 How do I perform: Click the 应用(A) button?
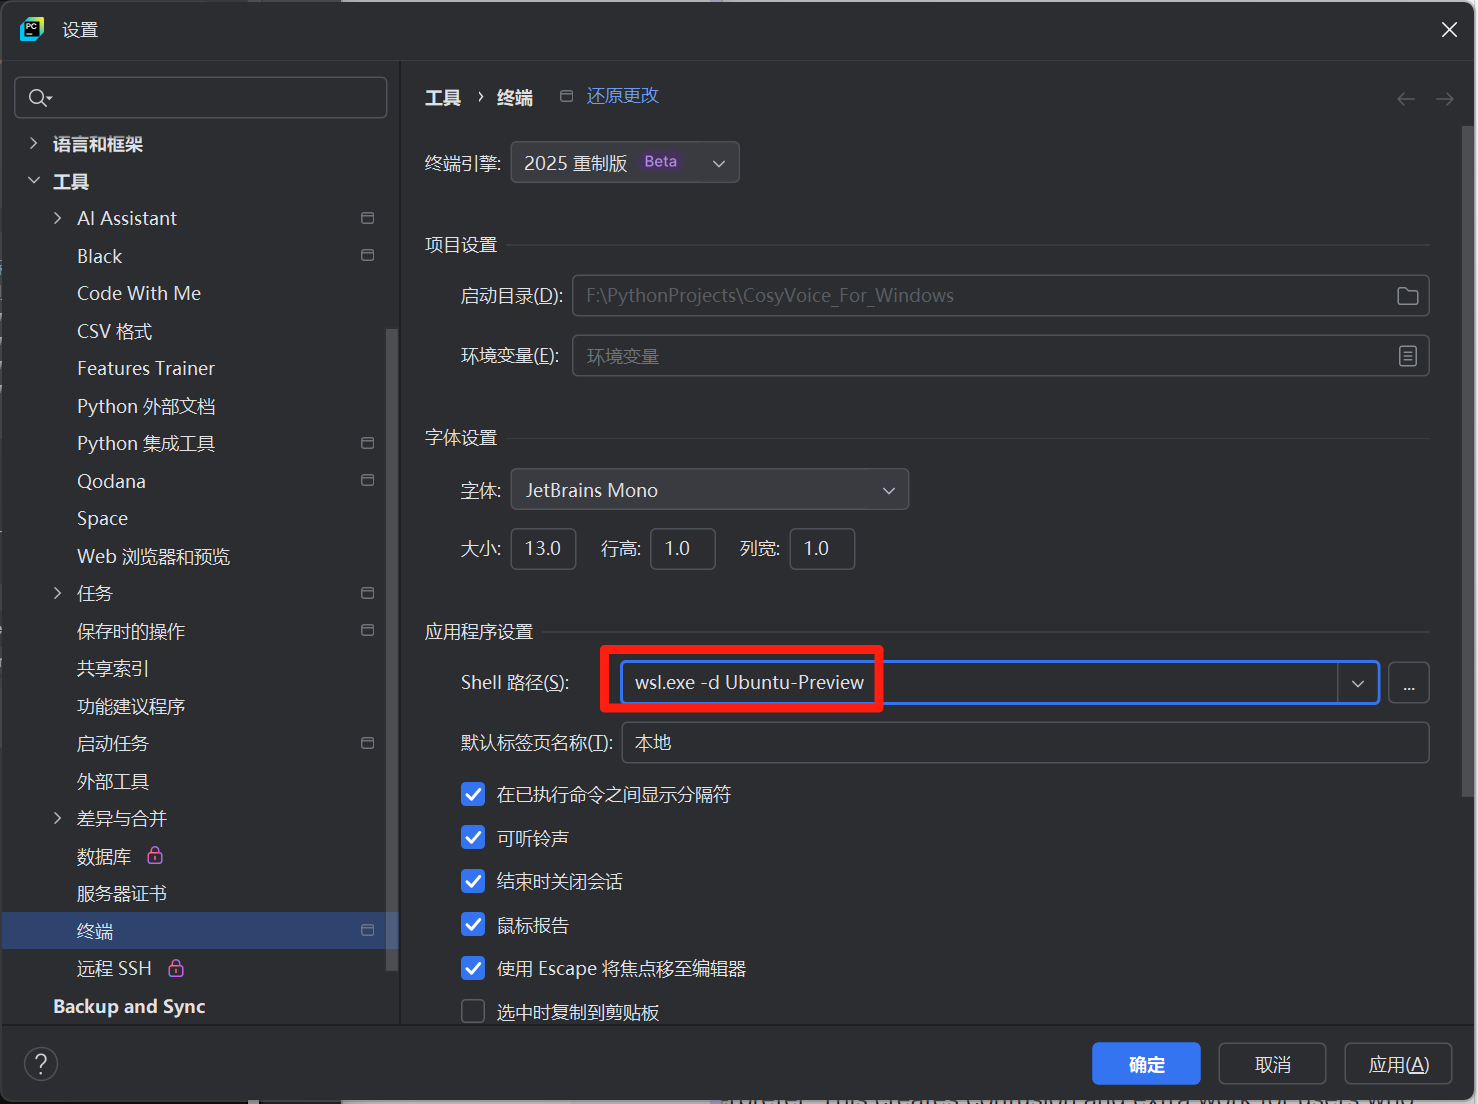click(1398, 1064)
